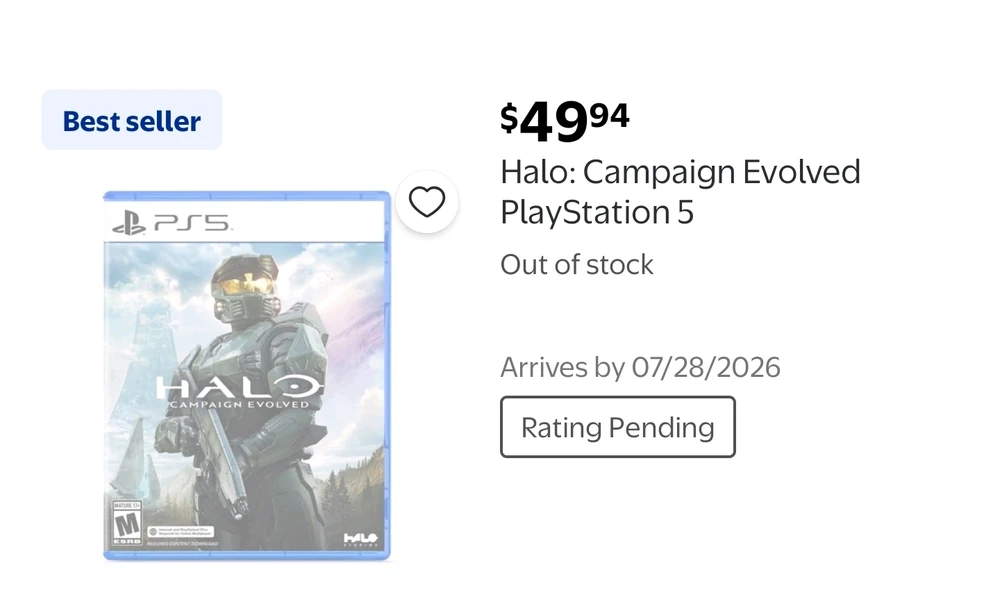Click the $49.94 price
The width and height of the screenshot is (1000, 601).
click(564, 121)
